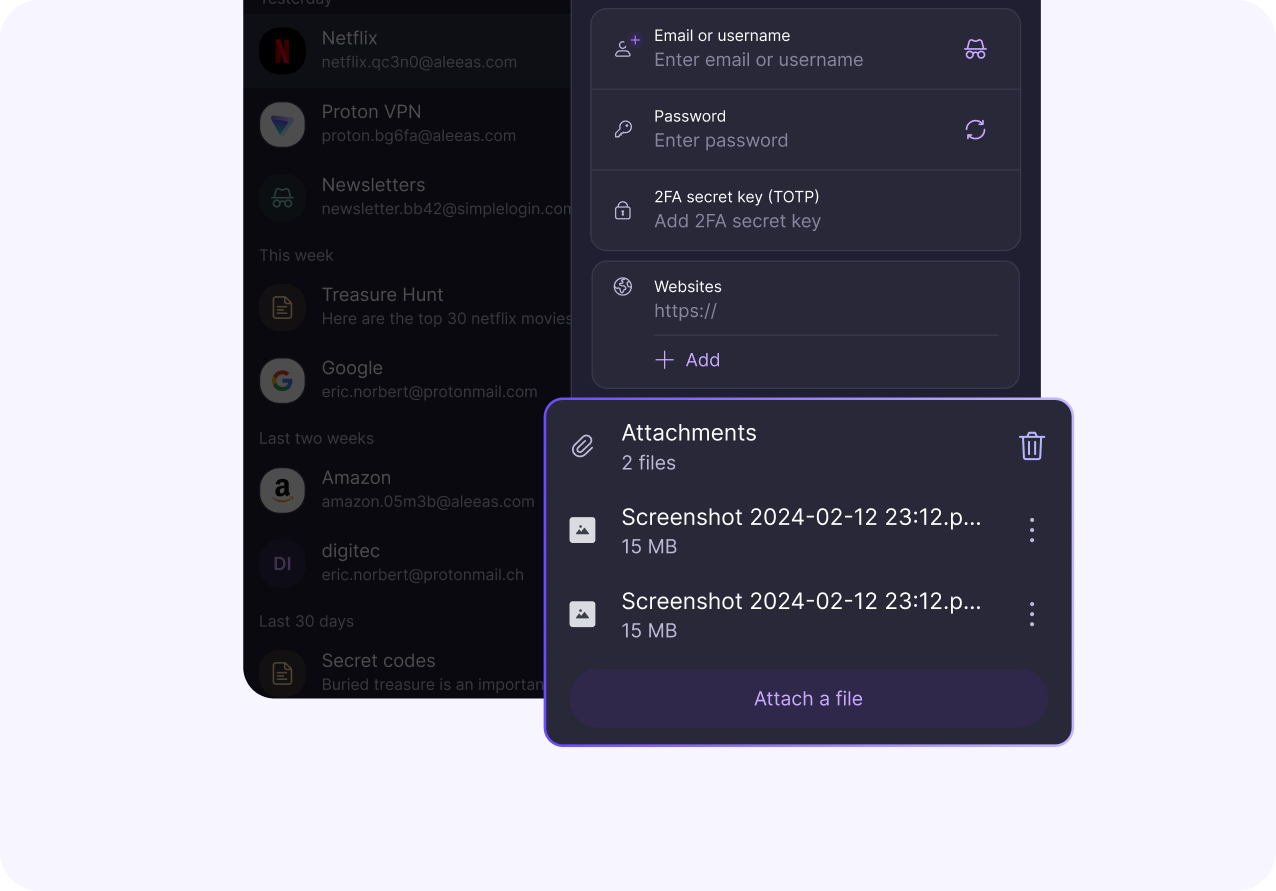
Task: Click the Attach a file button
Action: coord(809,698)
